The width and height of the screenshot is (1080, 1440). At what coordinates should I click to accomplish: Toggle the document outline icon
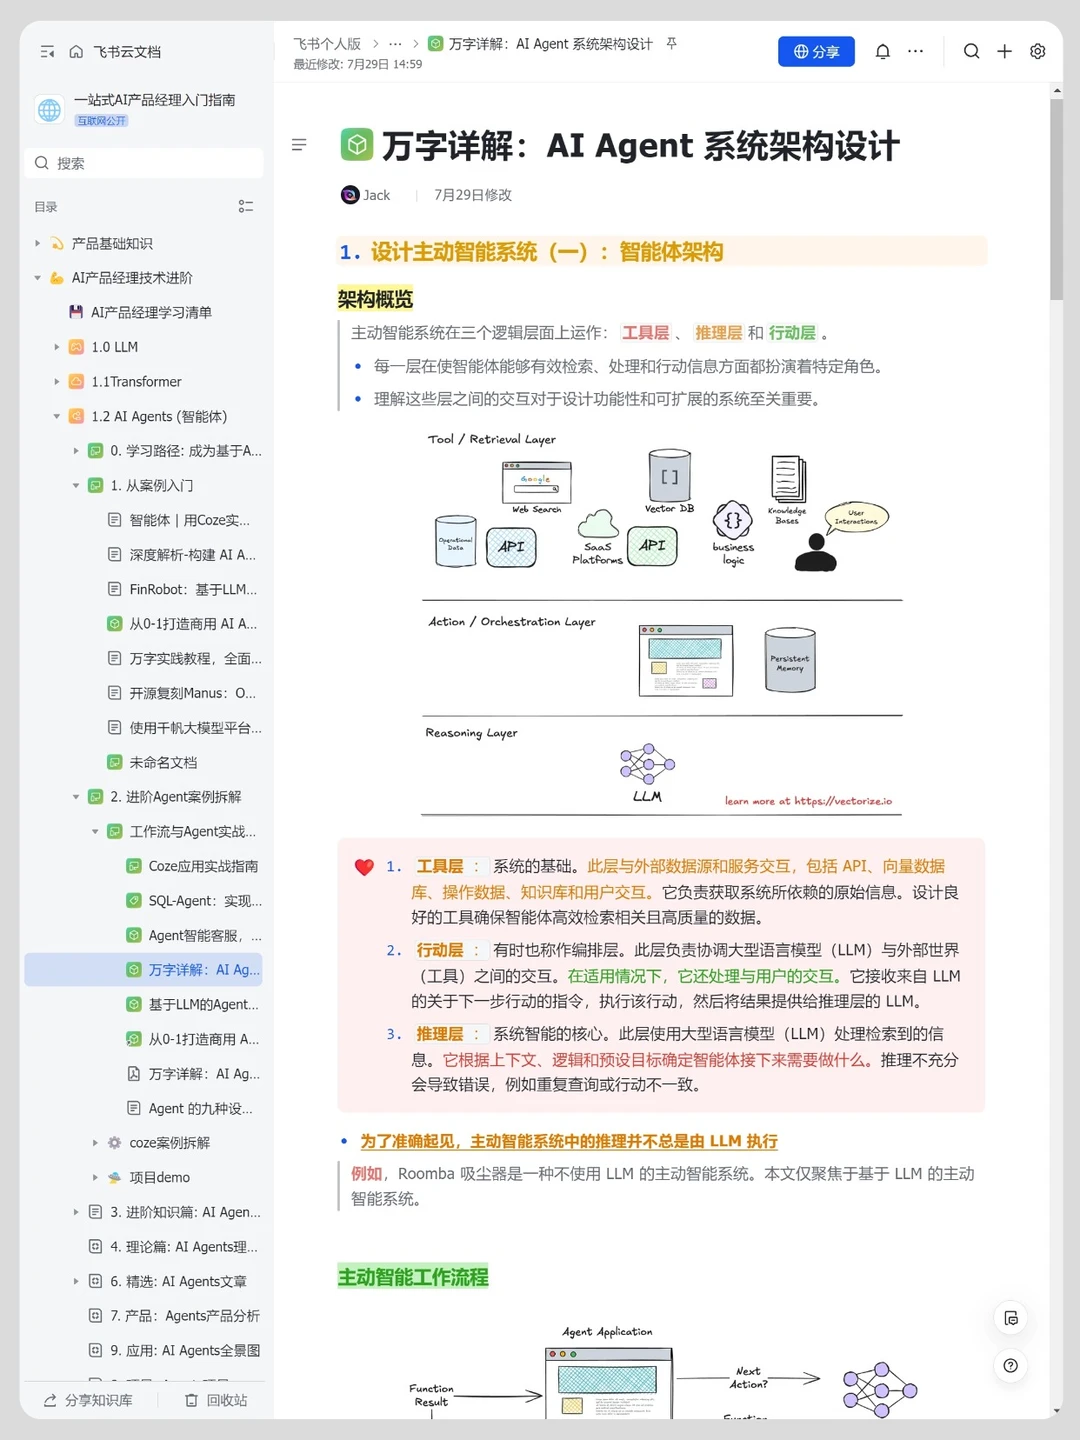299,145
